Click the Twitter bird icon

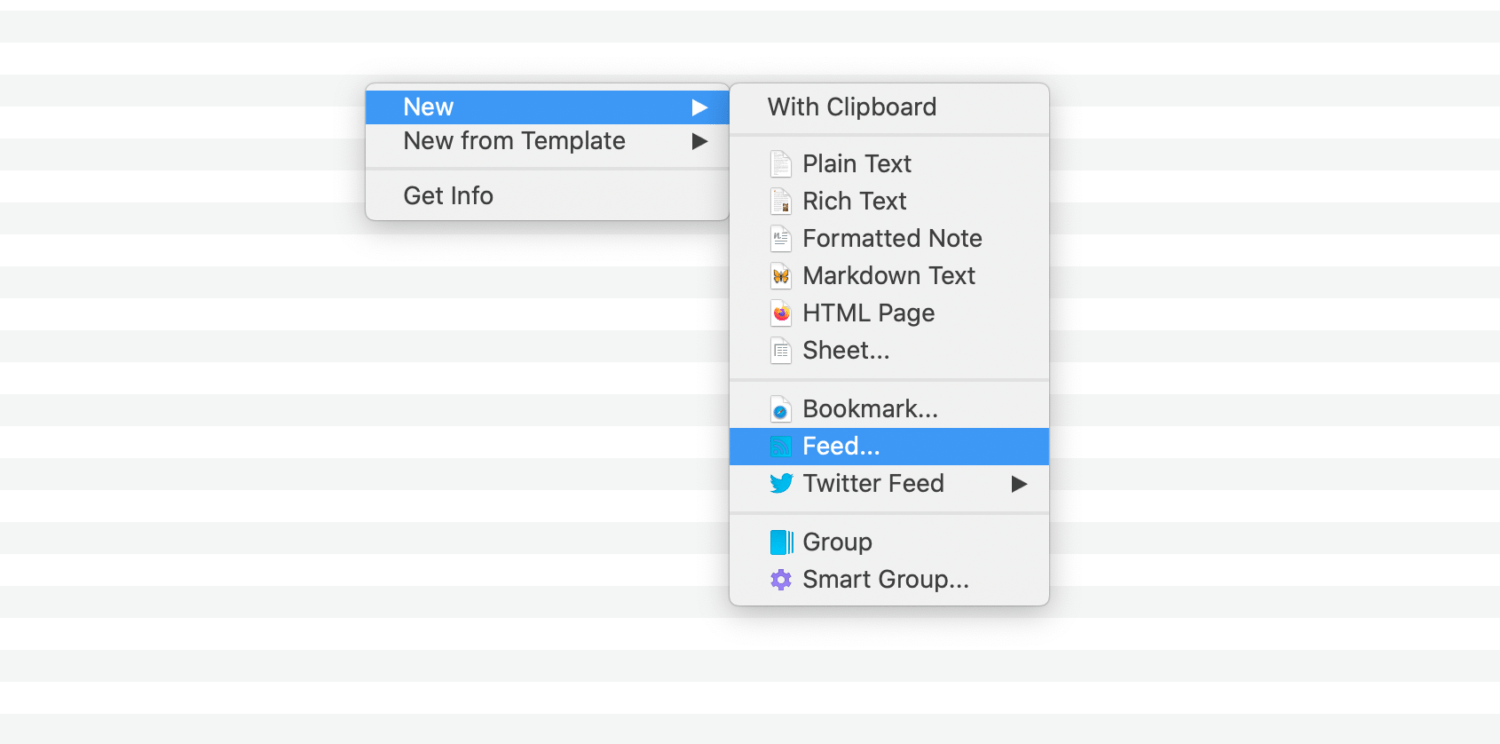click(x=781, y=484)
